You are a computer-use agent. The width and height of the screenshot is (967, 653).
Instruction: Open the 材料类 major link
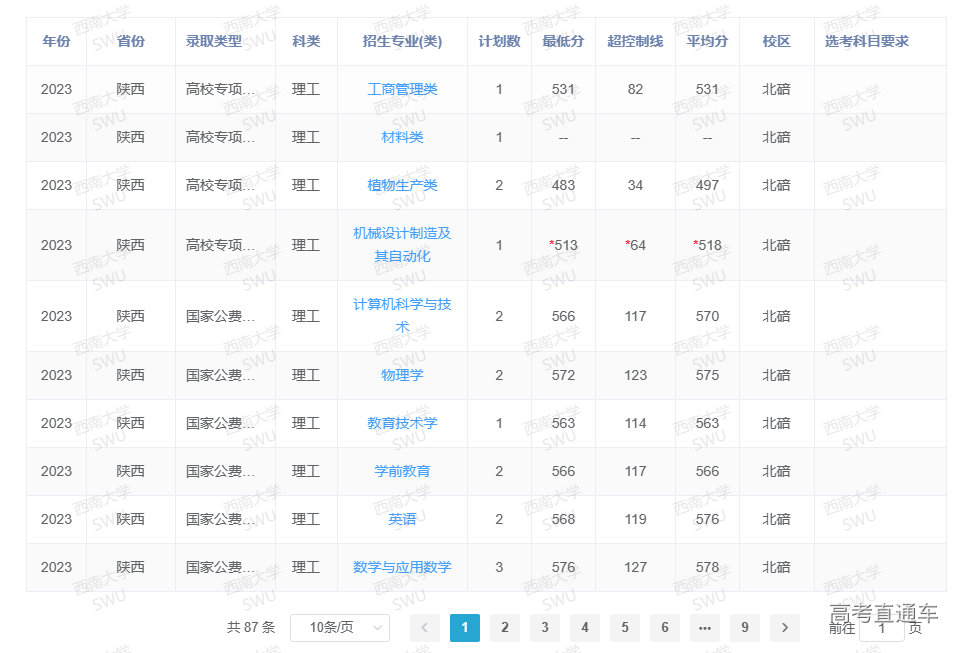402,137
